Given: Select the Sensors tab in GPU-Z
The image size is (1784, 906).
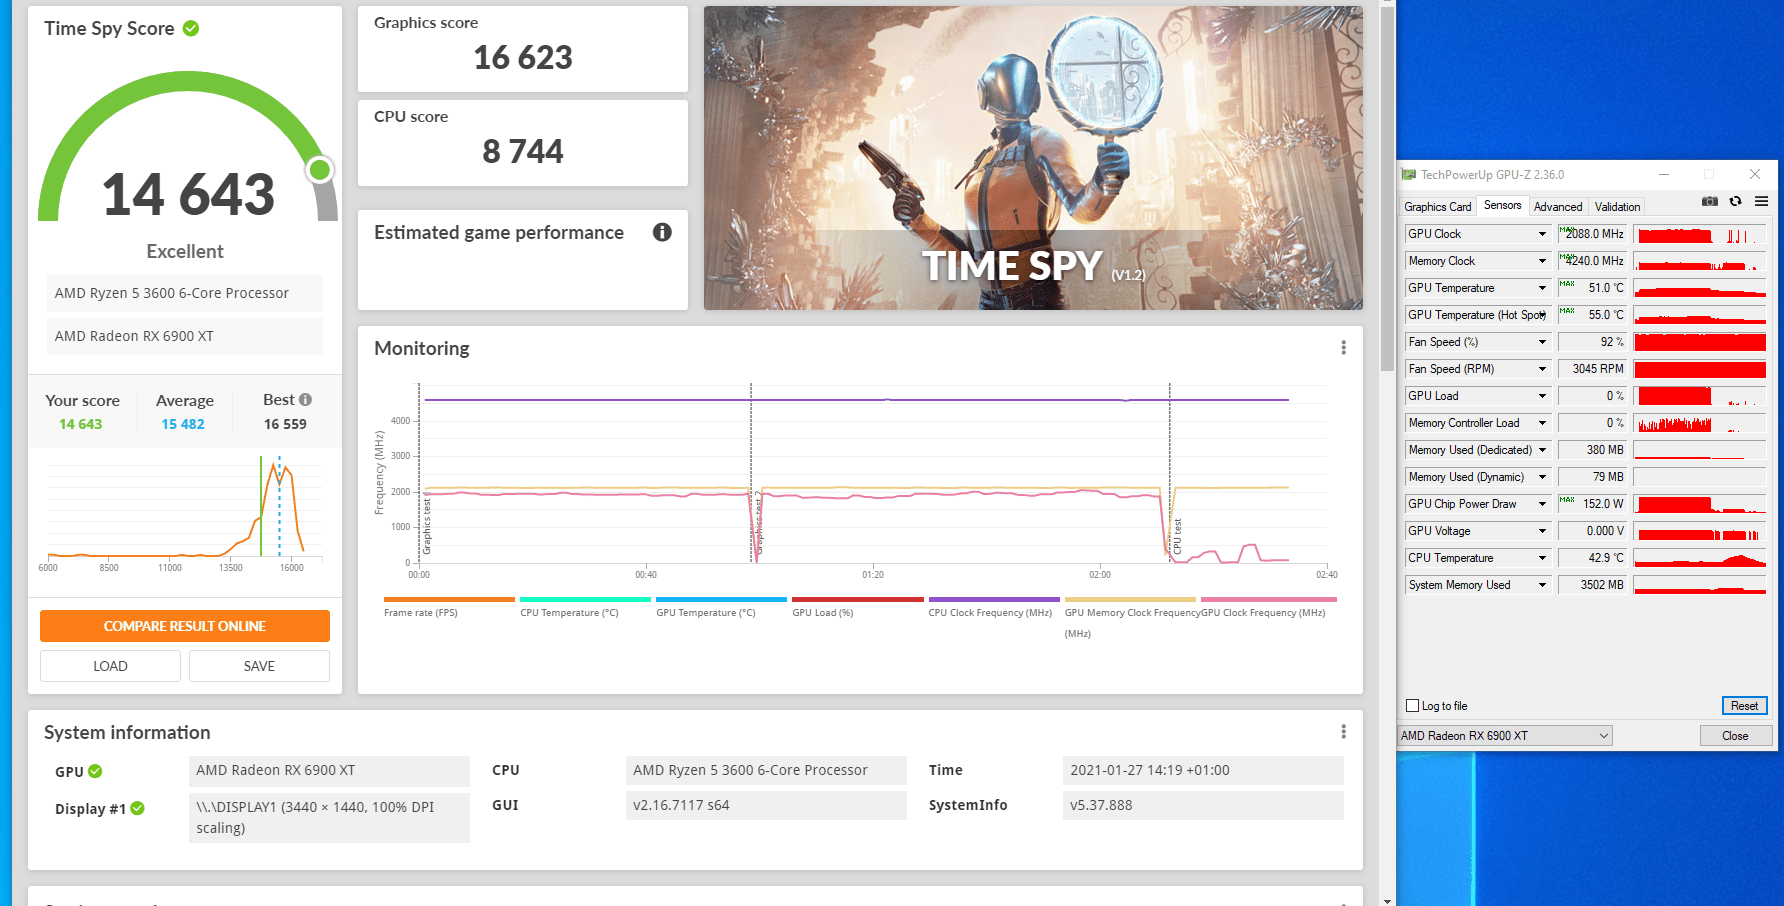Looking at the screenshot, I should [1502, 205].
